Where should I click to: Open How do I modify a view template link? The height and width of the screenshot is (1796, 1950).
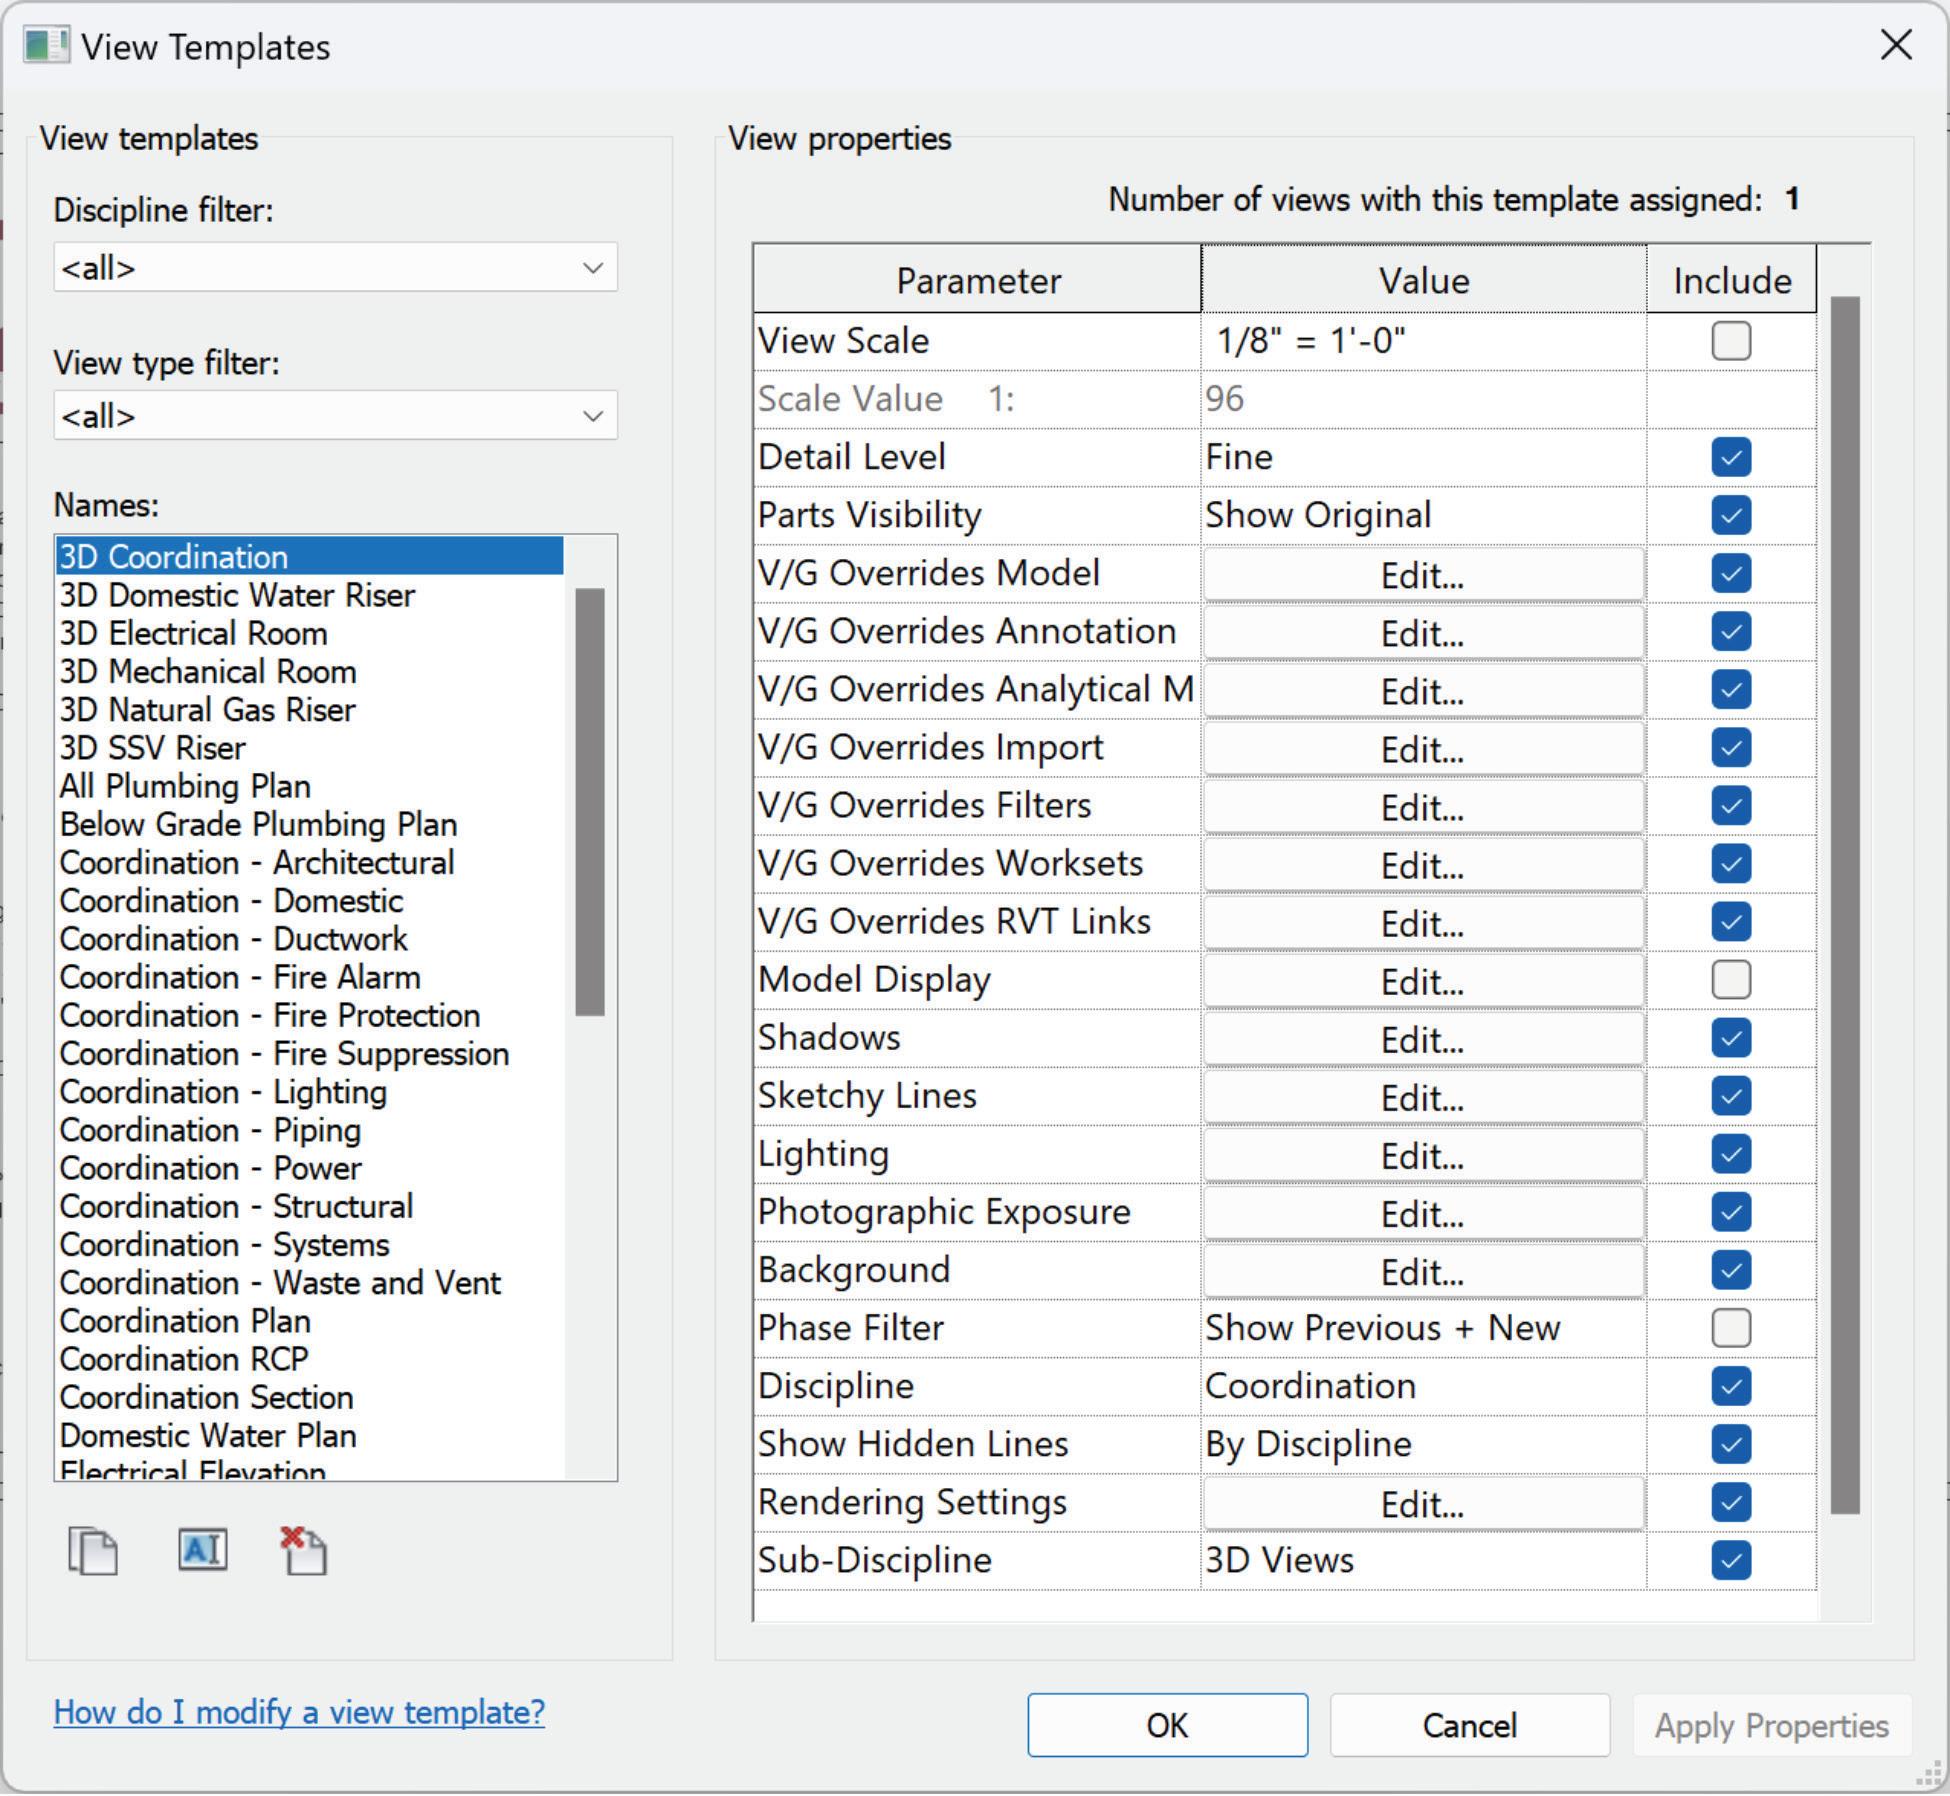tap(299, 1713)
